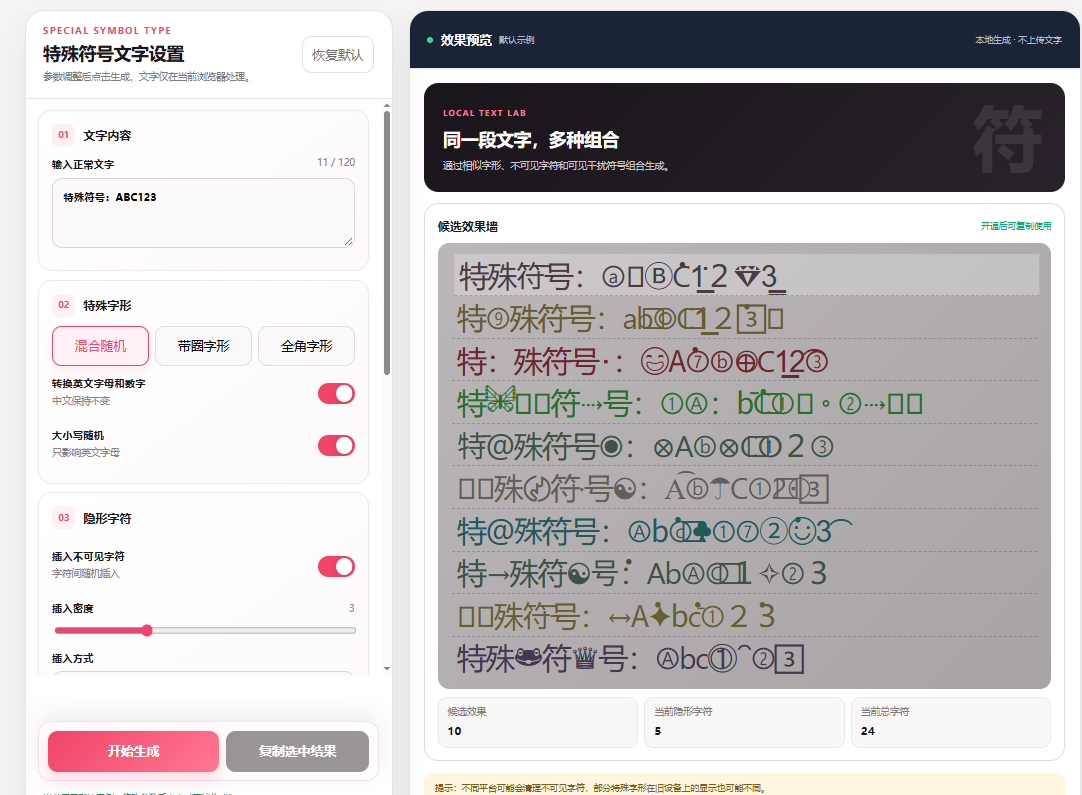
Task: Click the 候选效果墙 heading
Action: 468,226
